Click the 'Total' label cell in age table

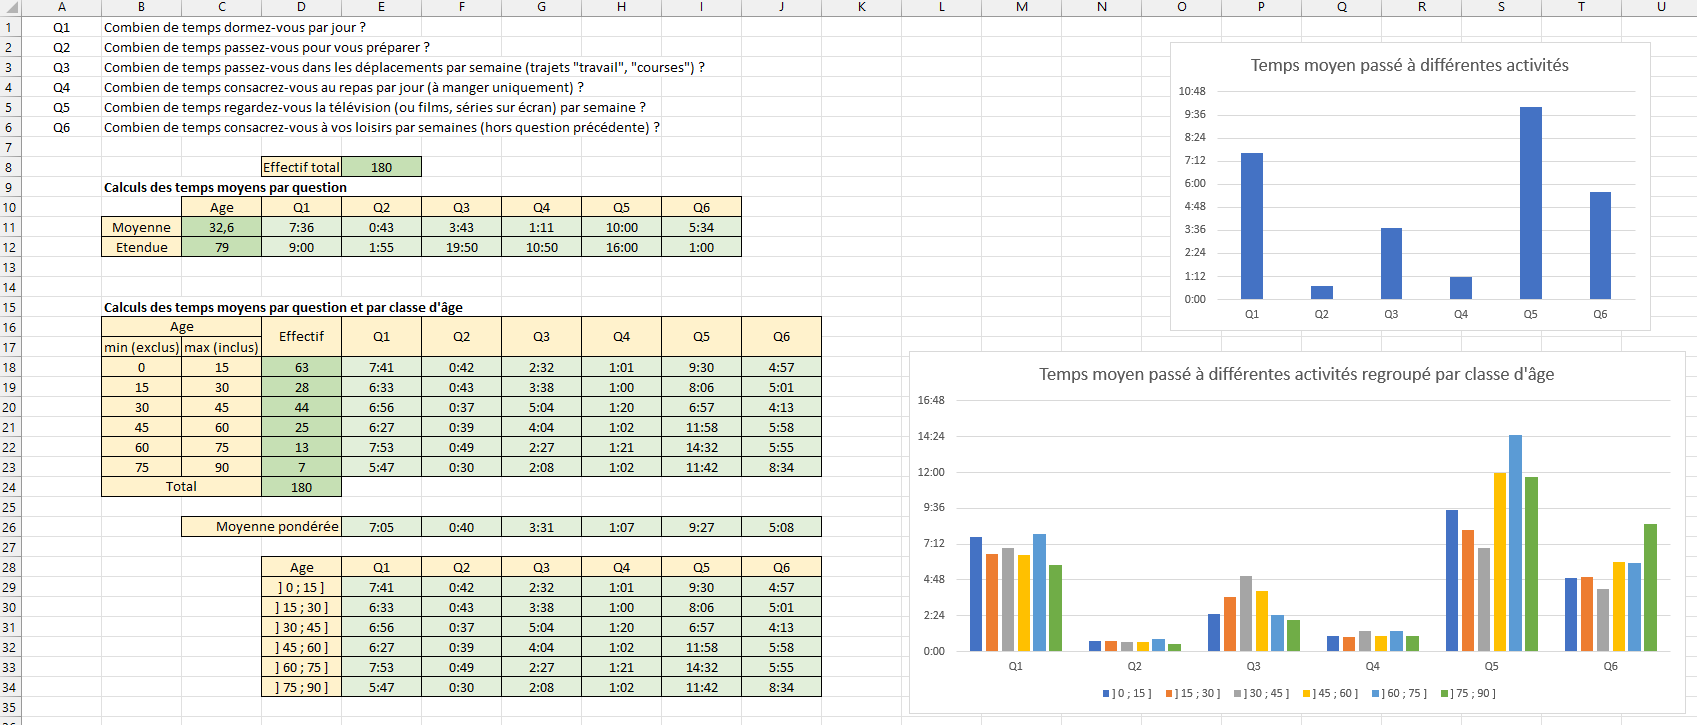181,487
